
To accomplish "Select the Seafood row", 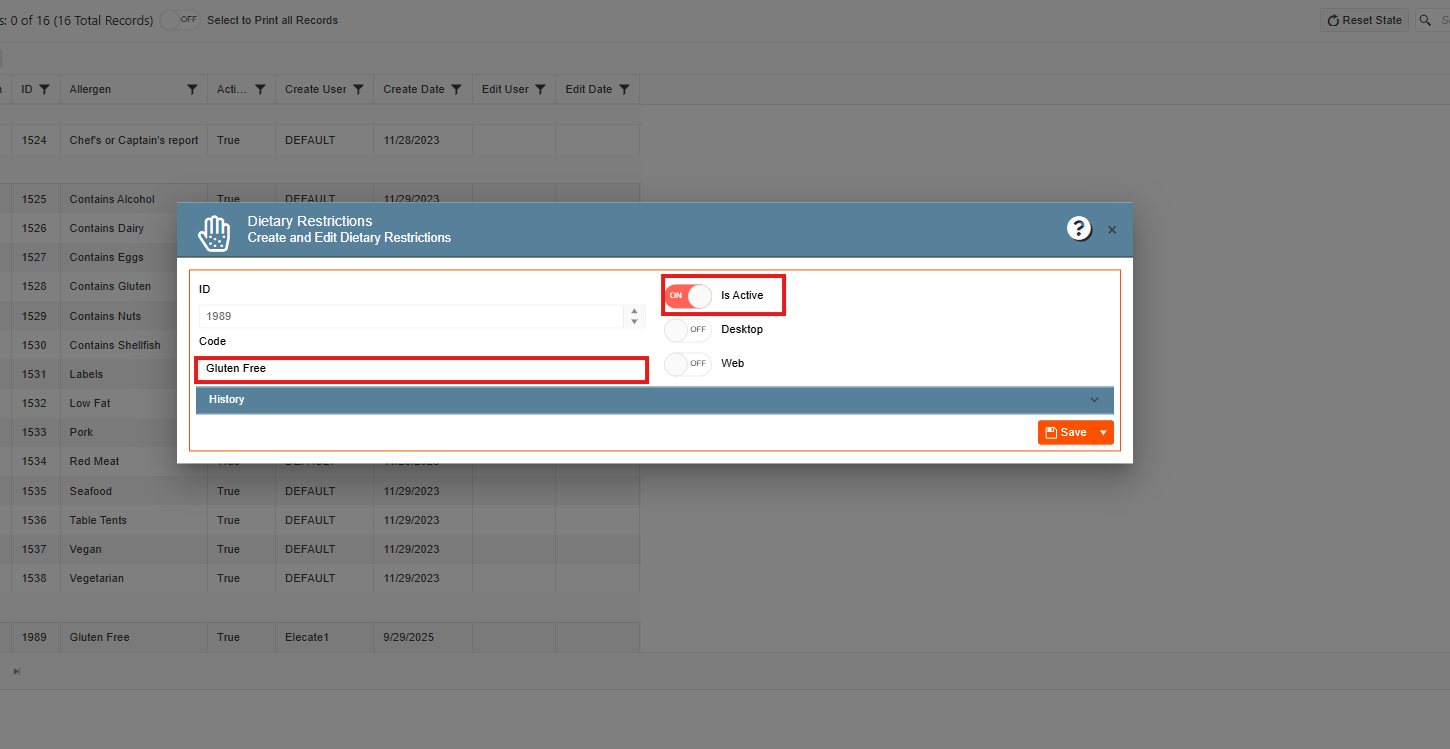I will click(x=320, y=491).
